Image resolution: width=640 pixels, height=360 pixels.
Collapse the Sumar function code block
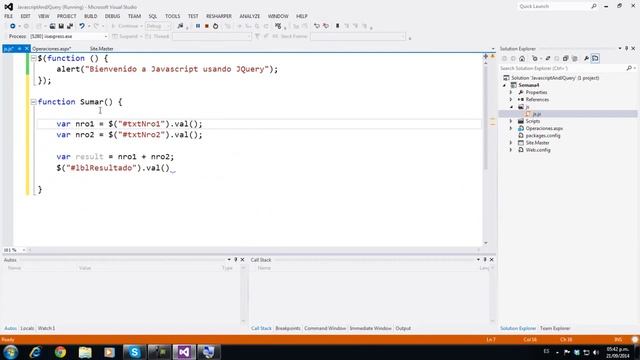(33, 102)
